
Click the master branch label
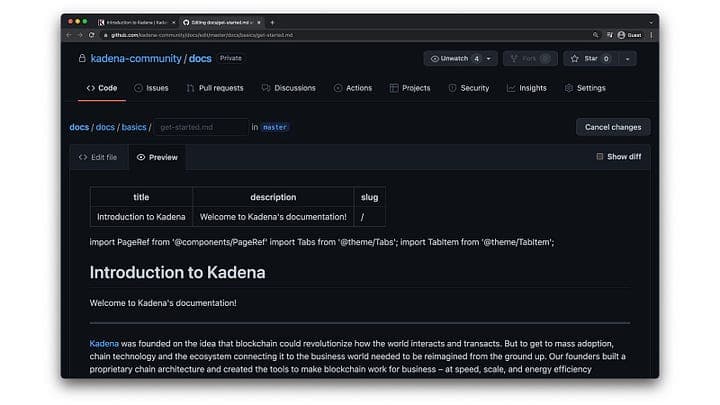point(275,127)
